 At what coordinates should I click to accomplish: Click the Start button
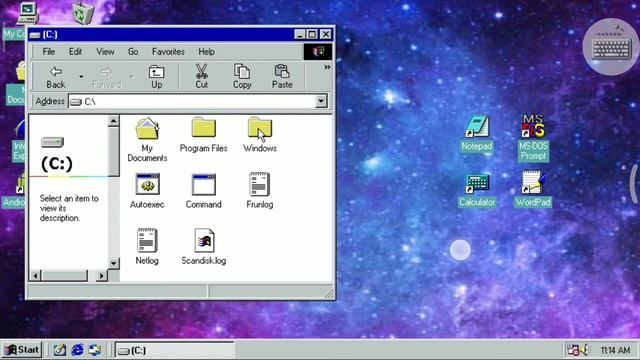point(22,350)
